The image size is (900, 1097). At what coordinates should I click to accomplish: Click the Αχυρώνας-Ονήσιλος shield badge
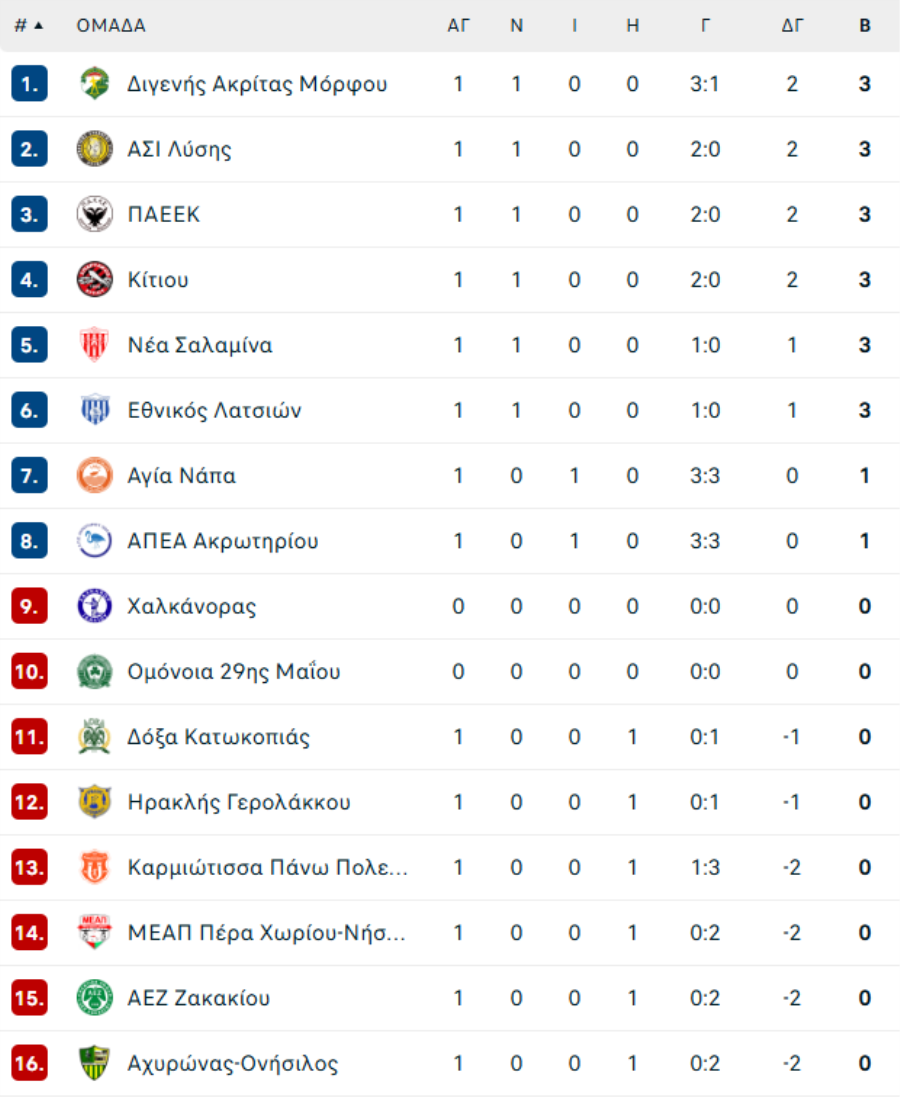(94, 1063)
